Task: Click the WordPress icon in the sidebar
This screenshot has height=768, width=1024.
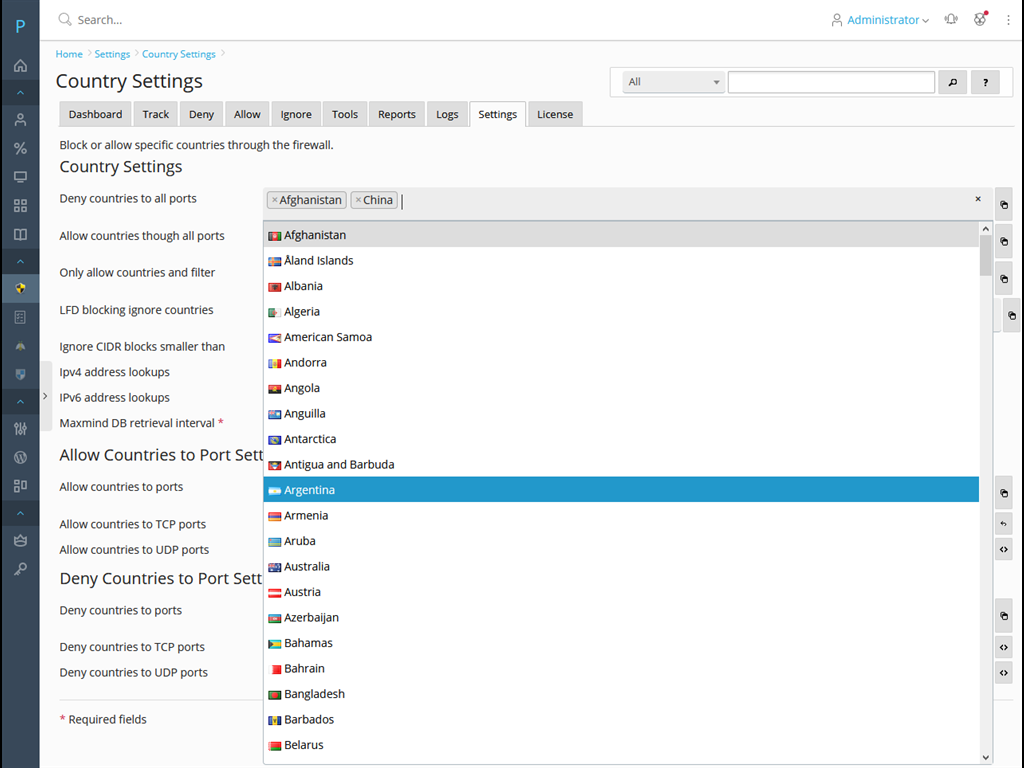Action: coord(20,457)
